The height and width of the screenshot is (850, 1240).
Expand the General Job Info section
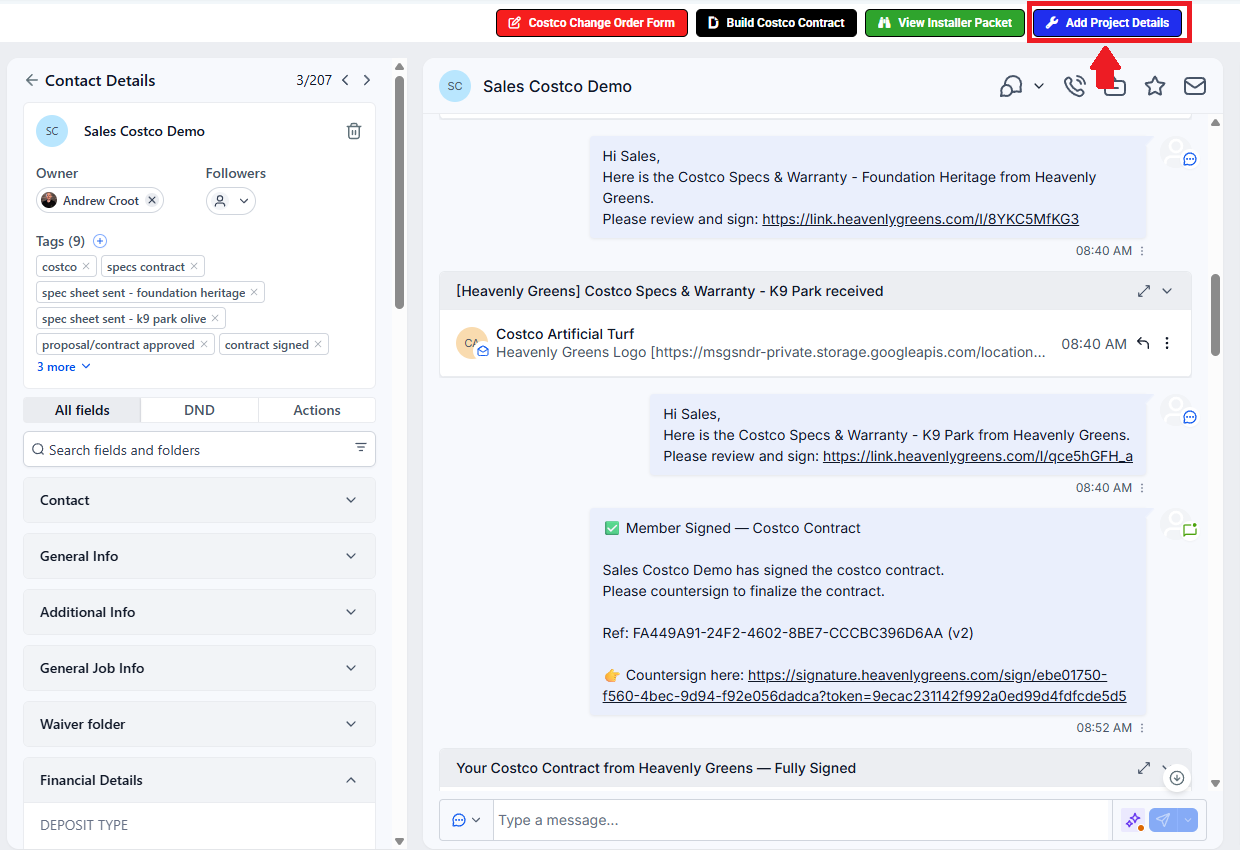[199, 668]
